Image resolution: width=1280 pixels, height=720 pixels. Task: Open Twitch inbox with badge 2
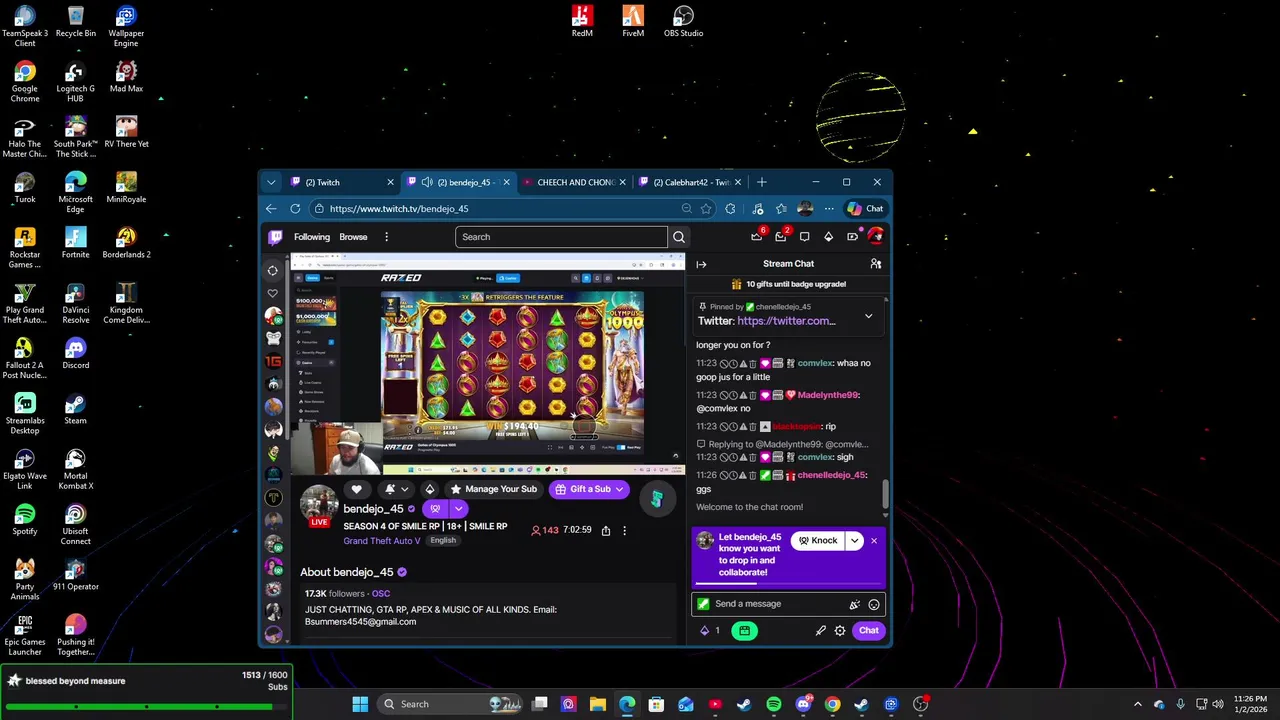781,236
